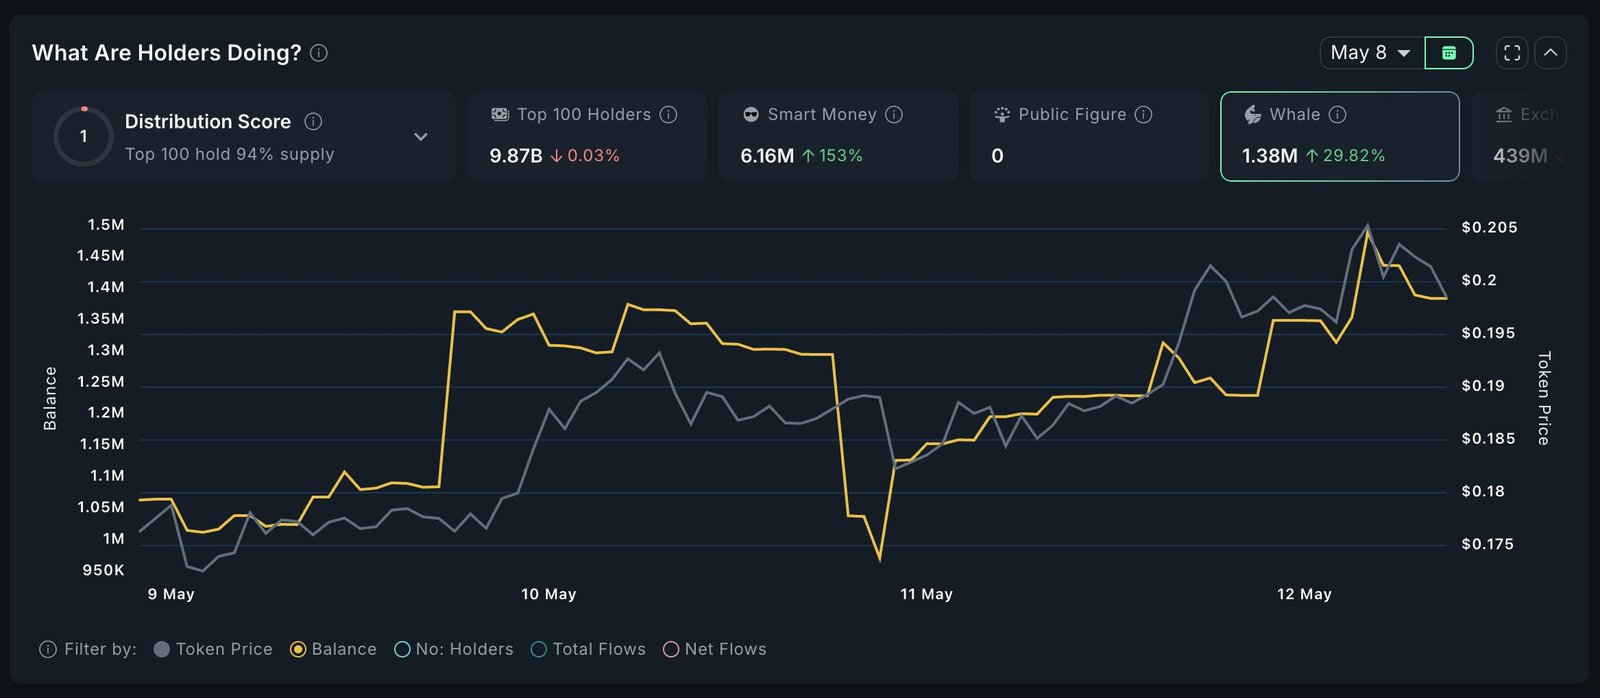Screen dimensions: 1600x698
Task: Select the Smart Money holder tab
Action: pyautogui.click(x=838, y=136)
